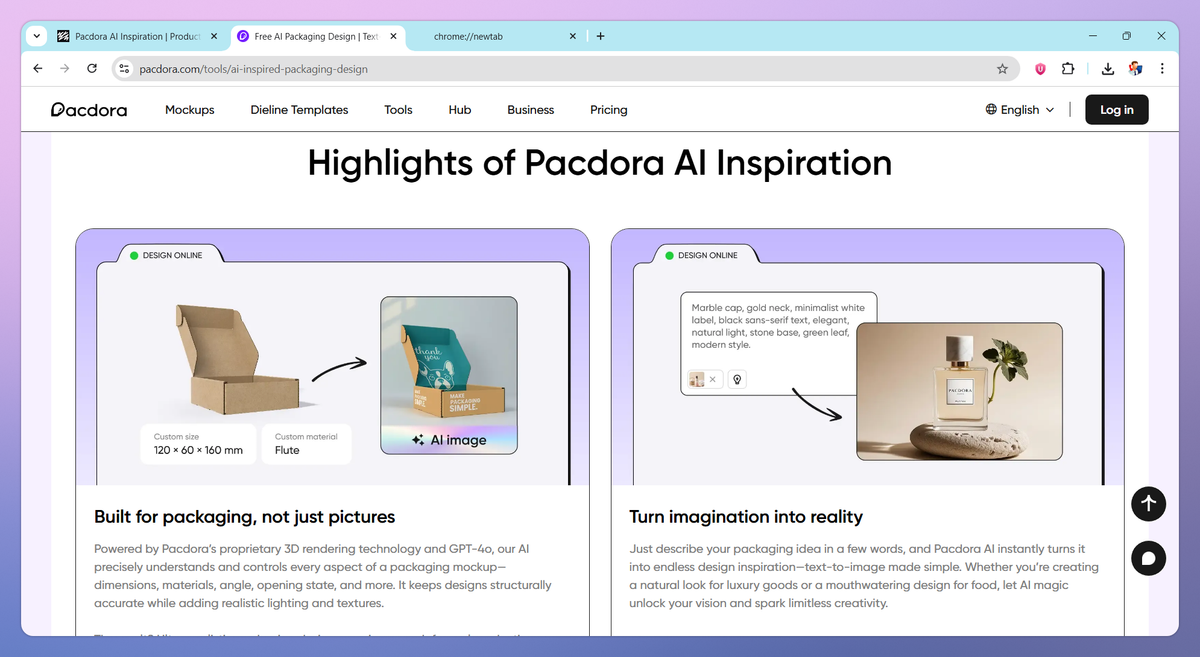Screen dimensions: 1200x657
Task: Click the address bar URL field
Action: tap(565, 69)
